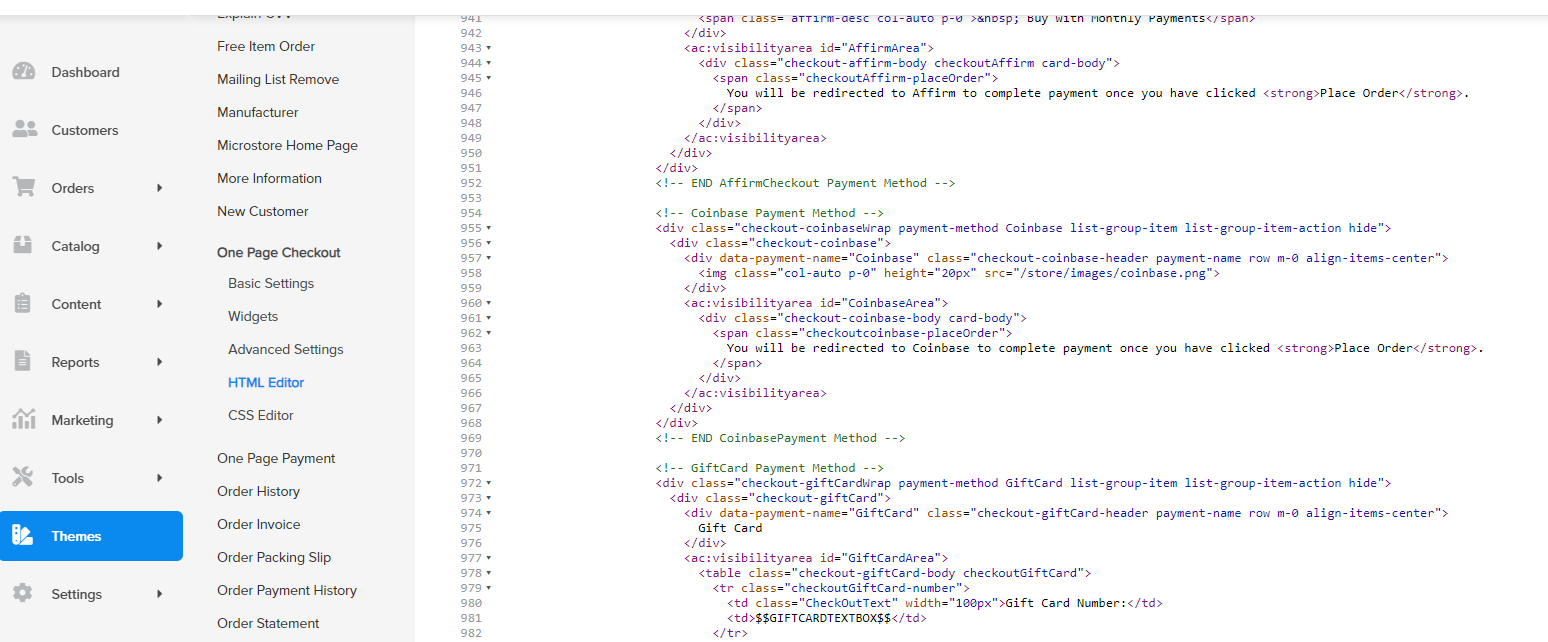Open Basic Settings under One Page Checkout
This screenshot has height=642, width=1548.
[271, 283]
